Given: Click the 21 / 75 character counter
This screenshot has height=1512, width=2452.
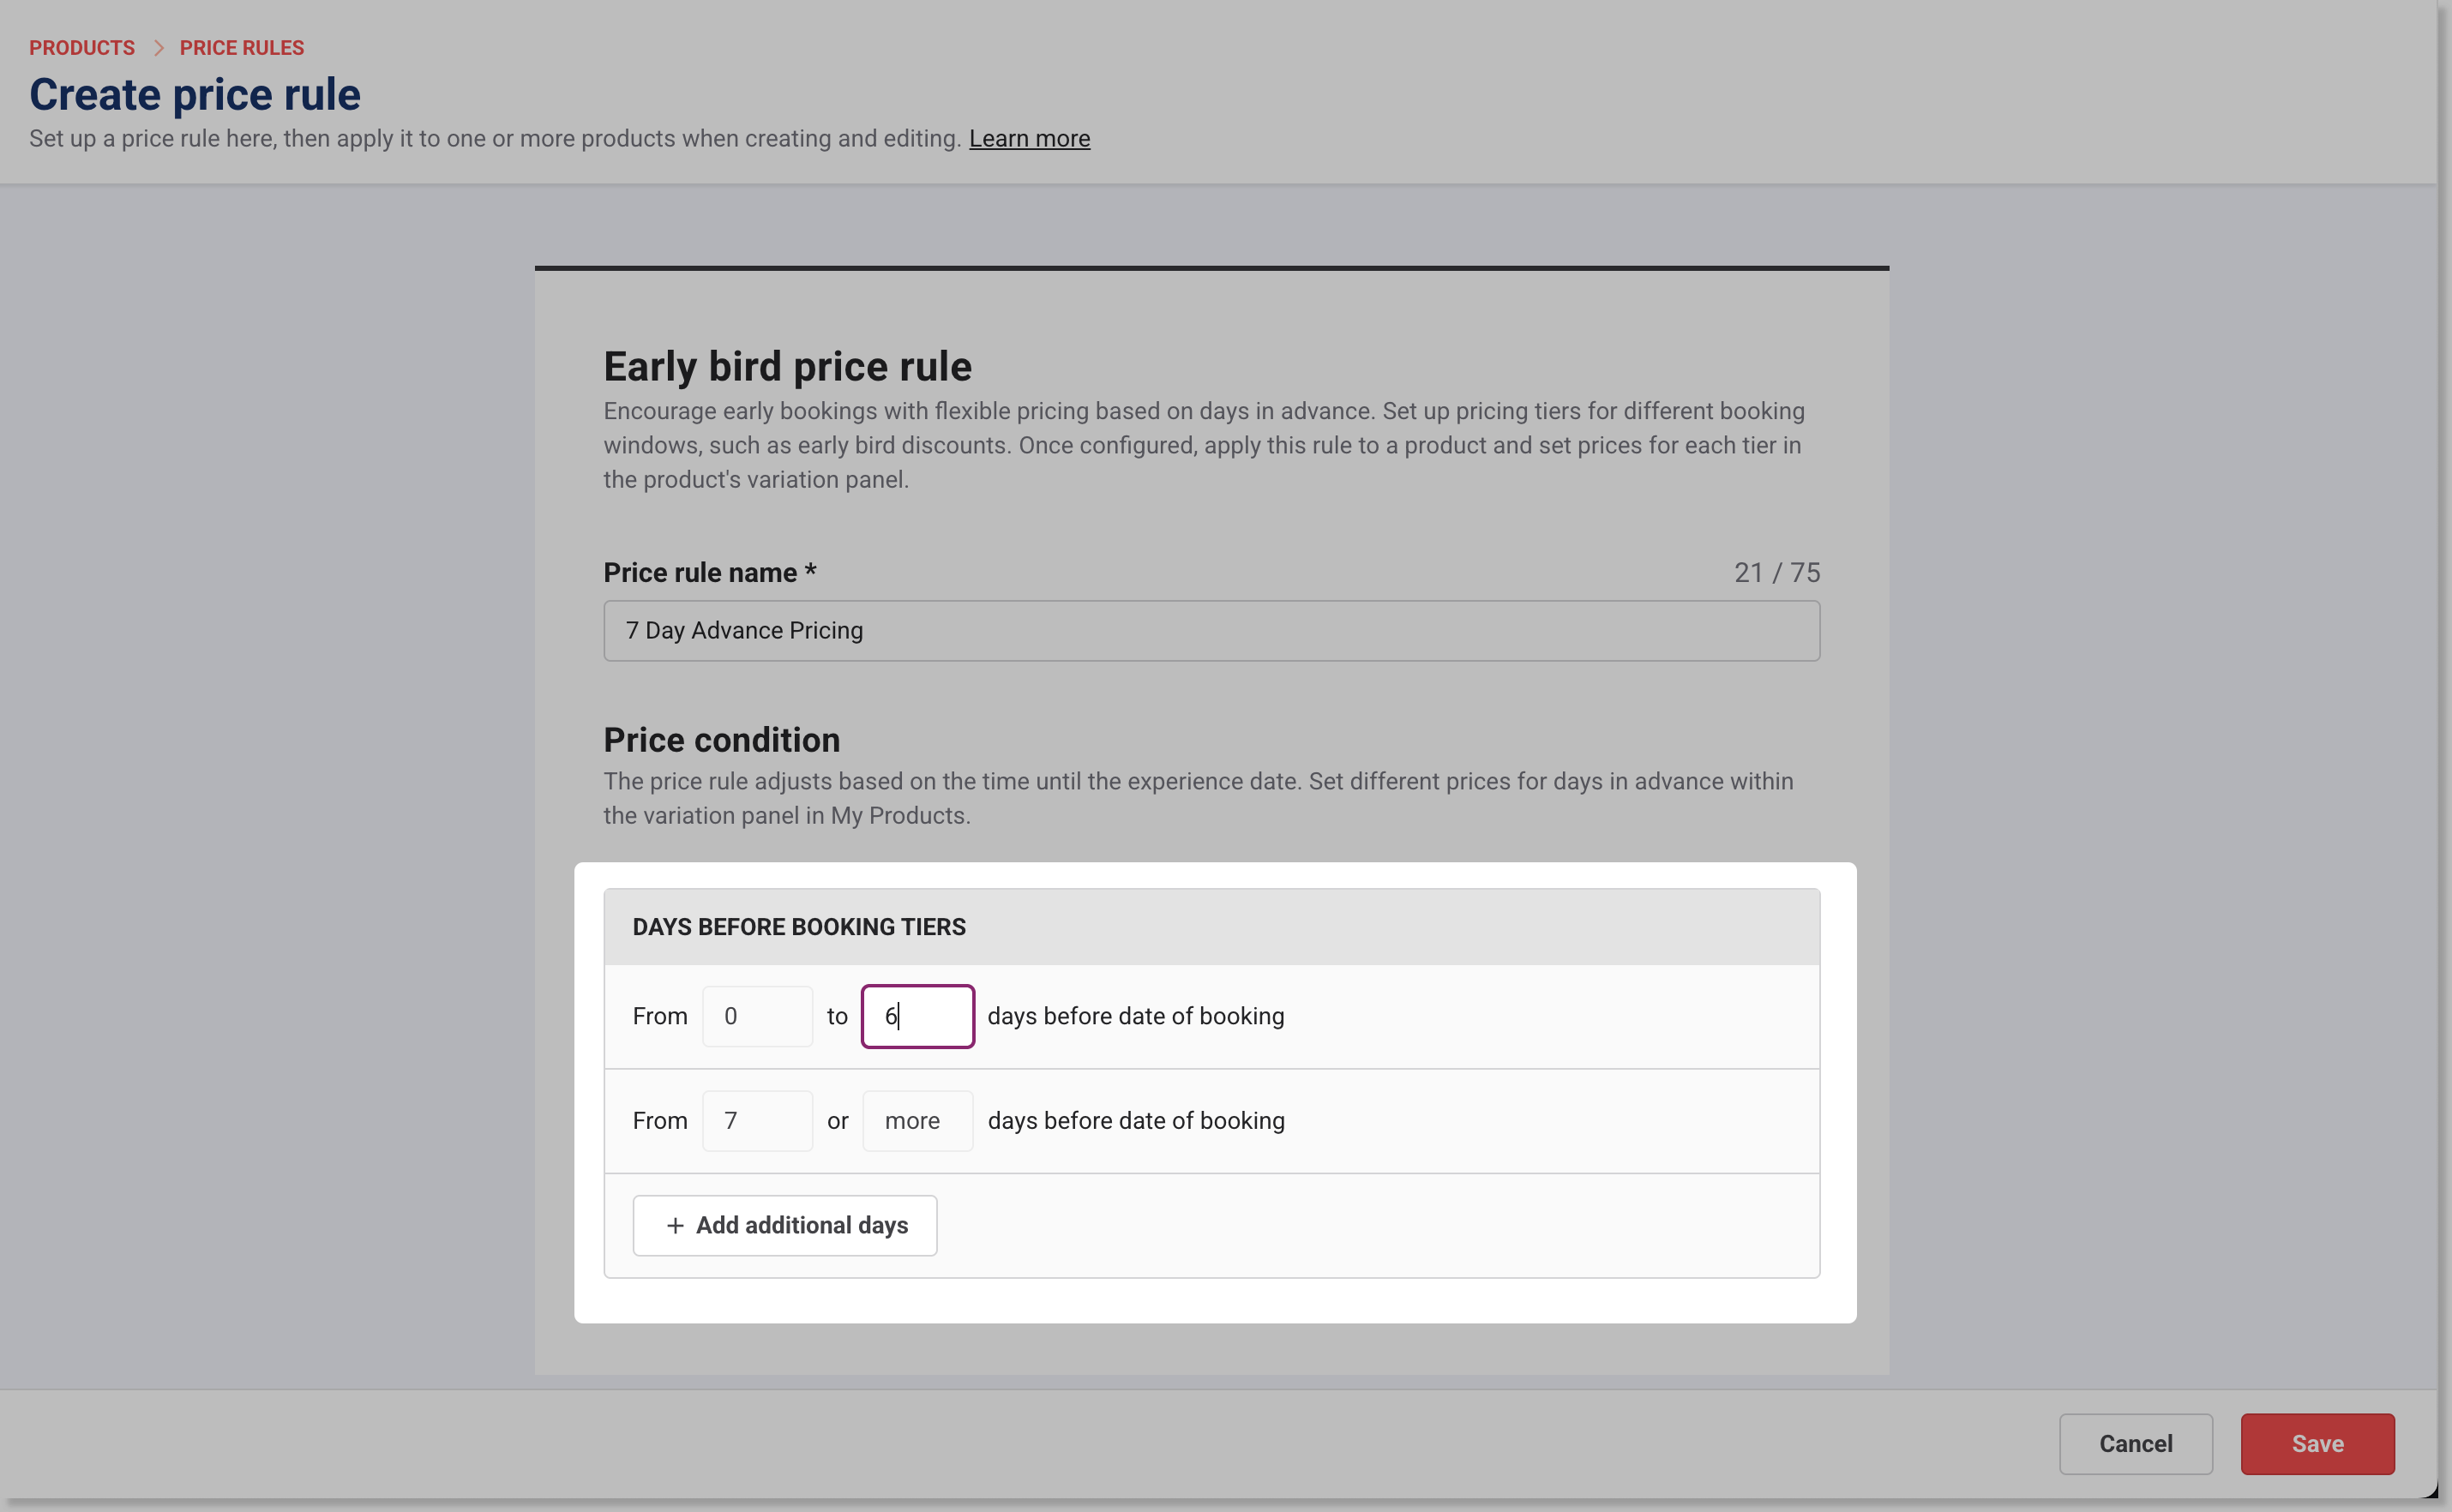Looking at the screenshot, I should coord(1776,573).
